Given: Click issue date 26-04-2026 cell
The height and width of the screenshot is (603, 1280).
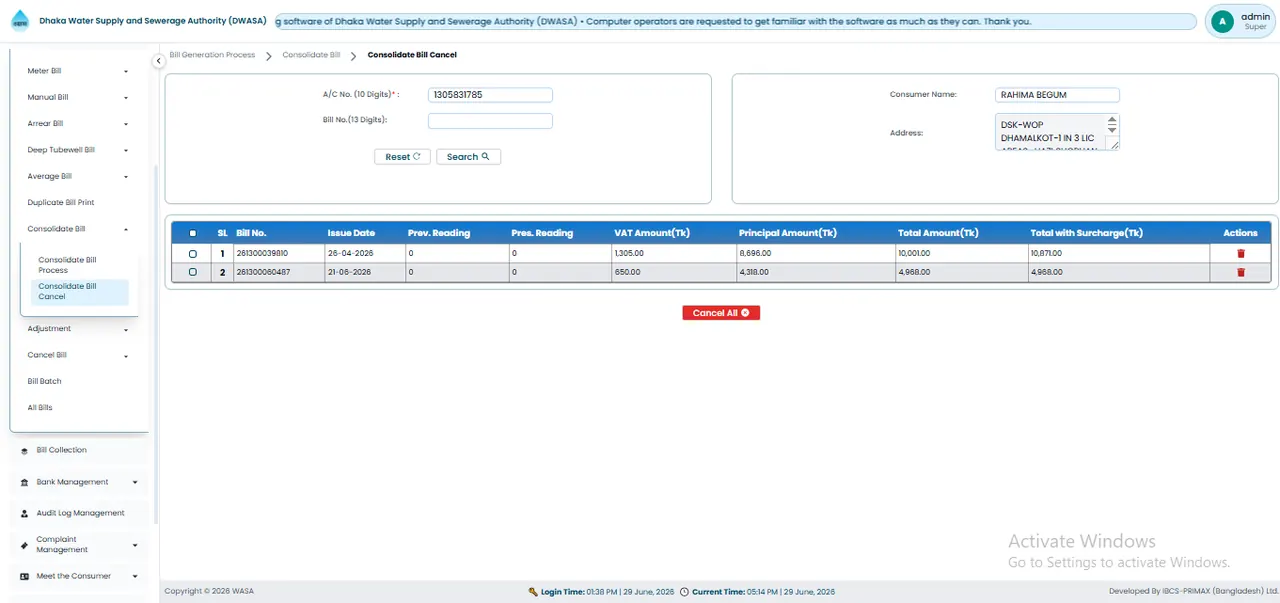Looking at the screenshot, I should coord(364,254).
